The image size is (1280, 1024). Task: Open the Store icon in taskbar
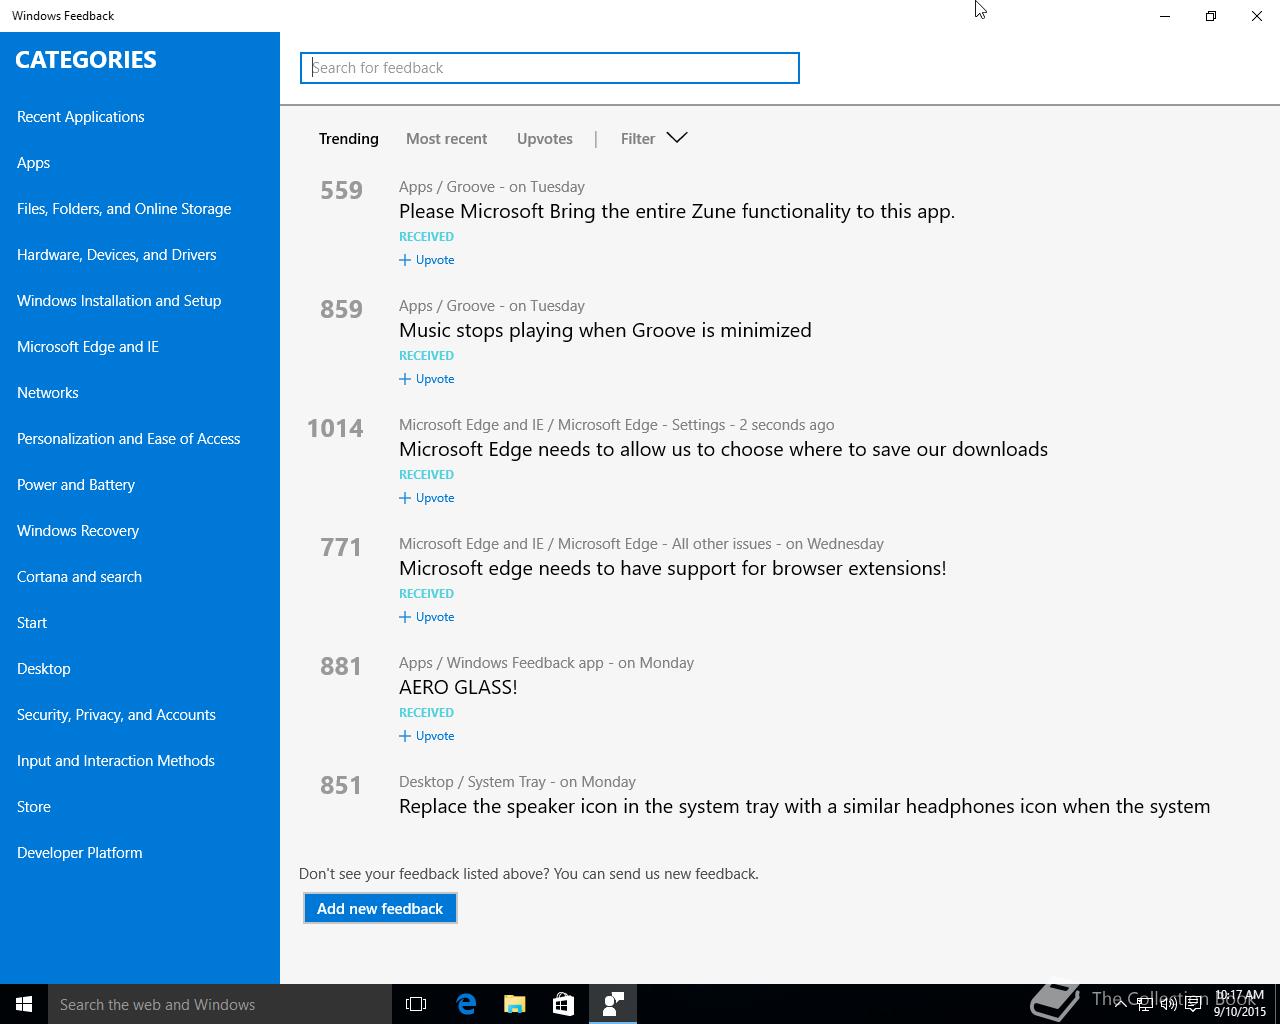tap(563, 1004)
